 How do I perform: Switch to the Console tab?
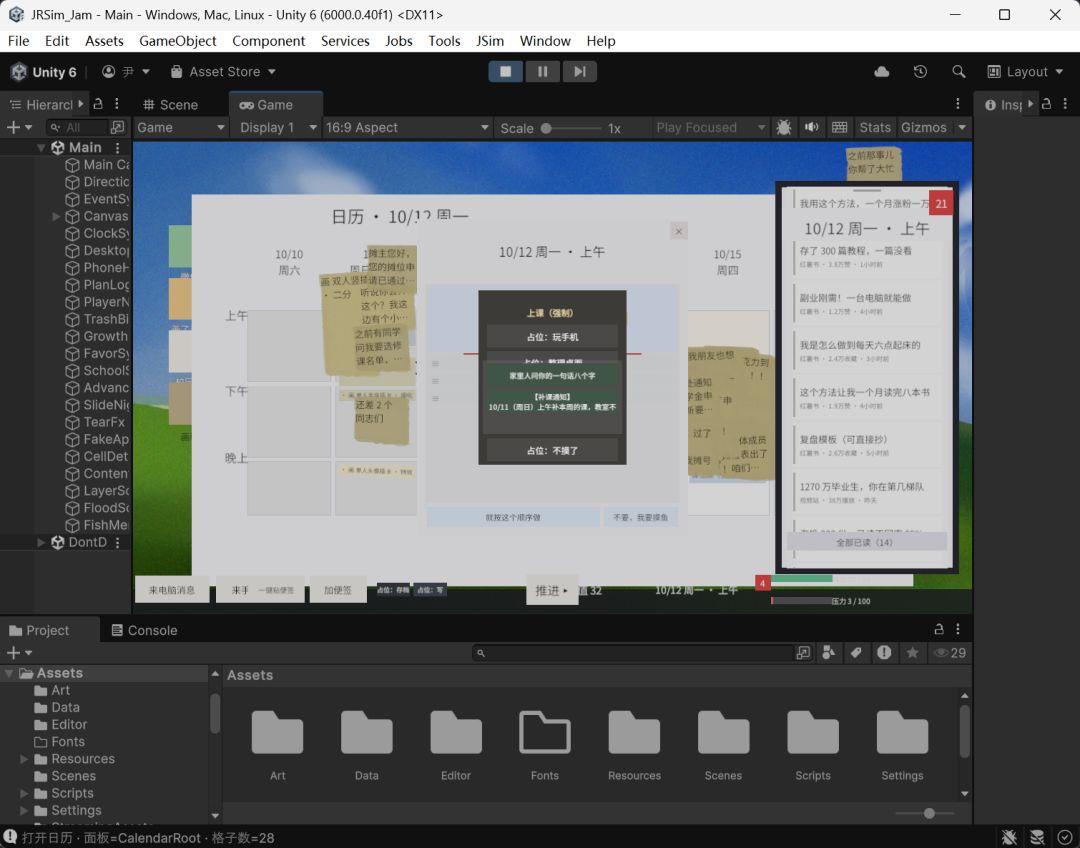(x=145, y=630)
